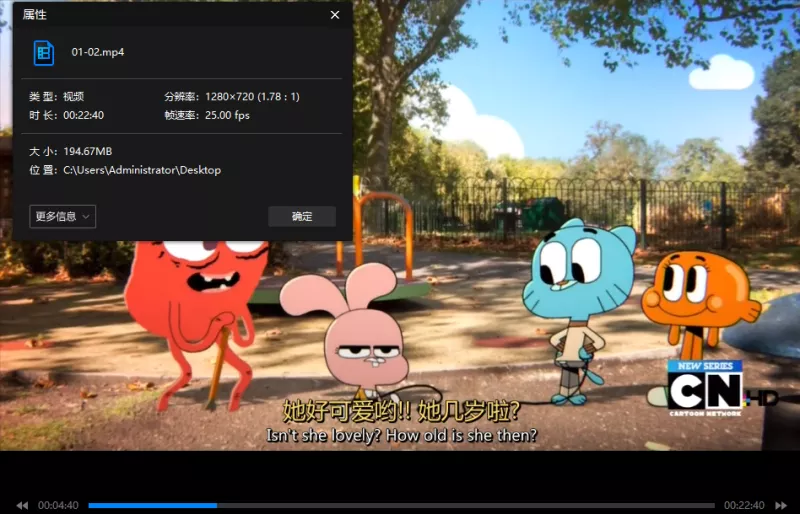Click the elapsed time 00:04:40 label
The height and width of the screenshot is (514, 800).
pyautogui.click(x=59, y=506)
